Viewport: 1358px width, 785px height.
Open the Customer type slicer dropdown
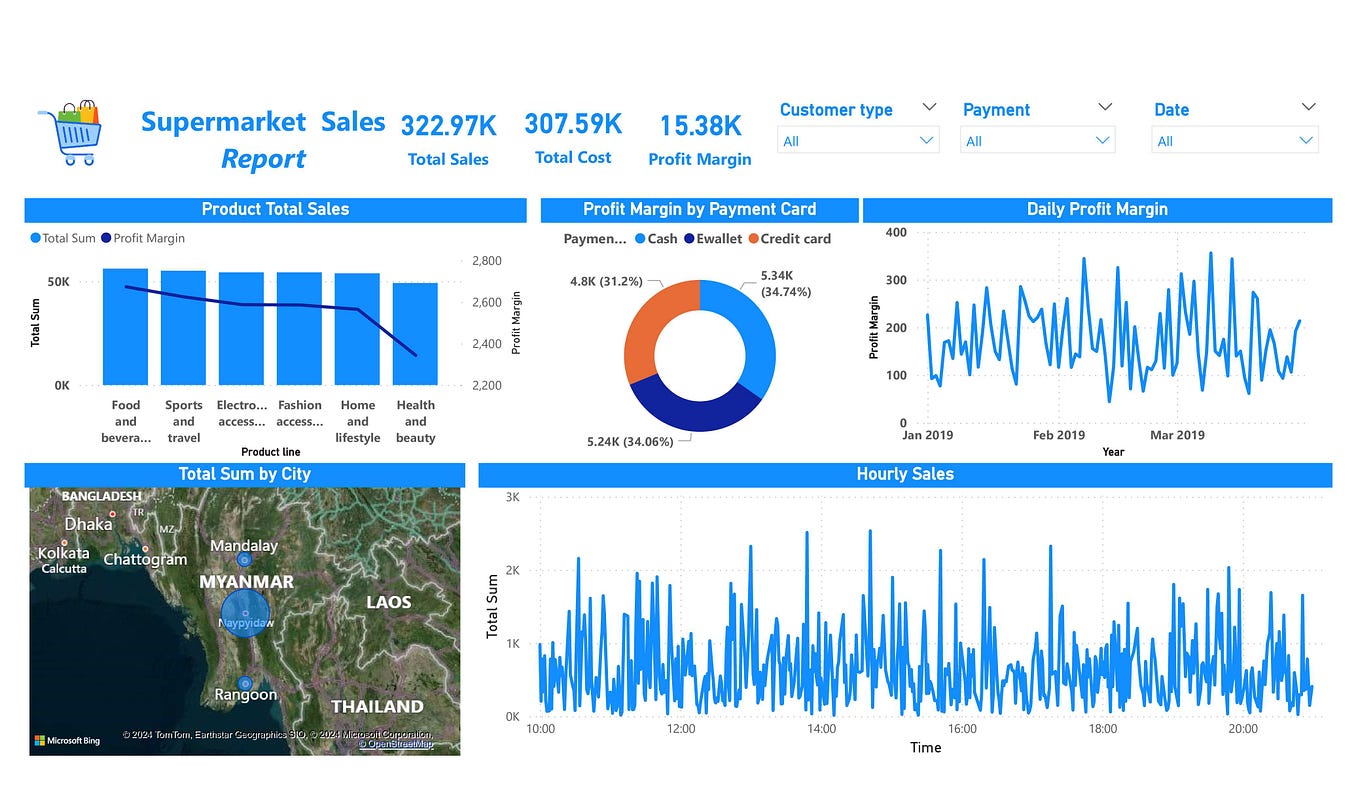[929, 140]
